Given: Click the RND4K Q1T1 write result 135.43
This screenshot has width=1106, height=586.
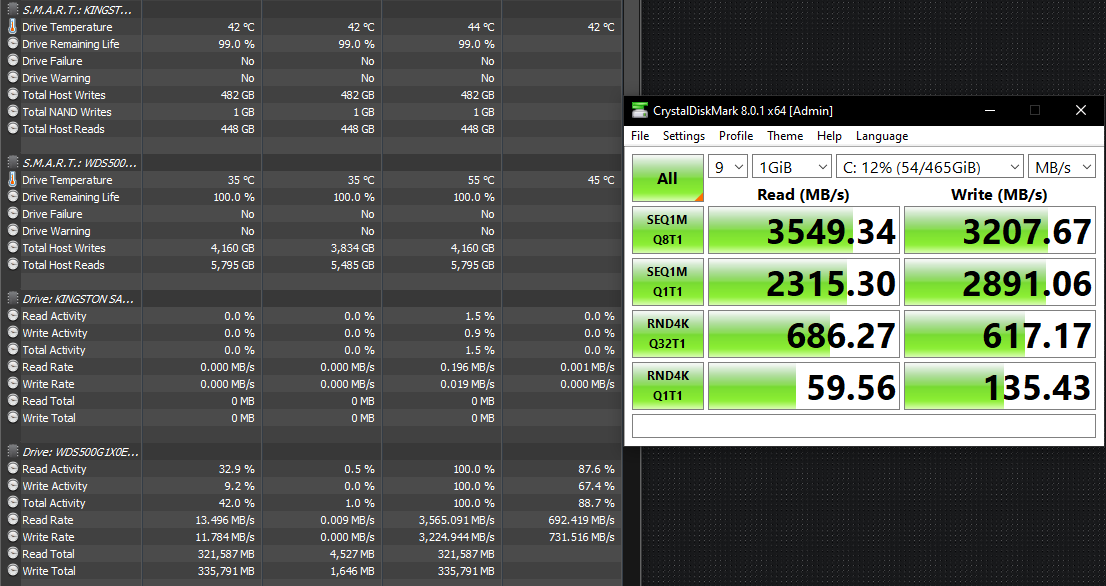Looking at the screenshot, I should coord(999,386).
